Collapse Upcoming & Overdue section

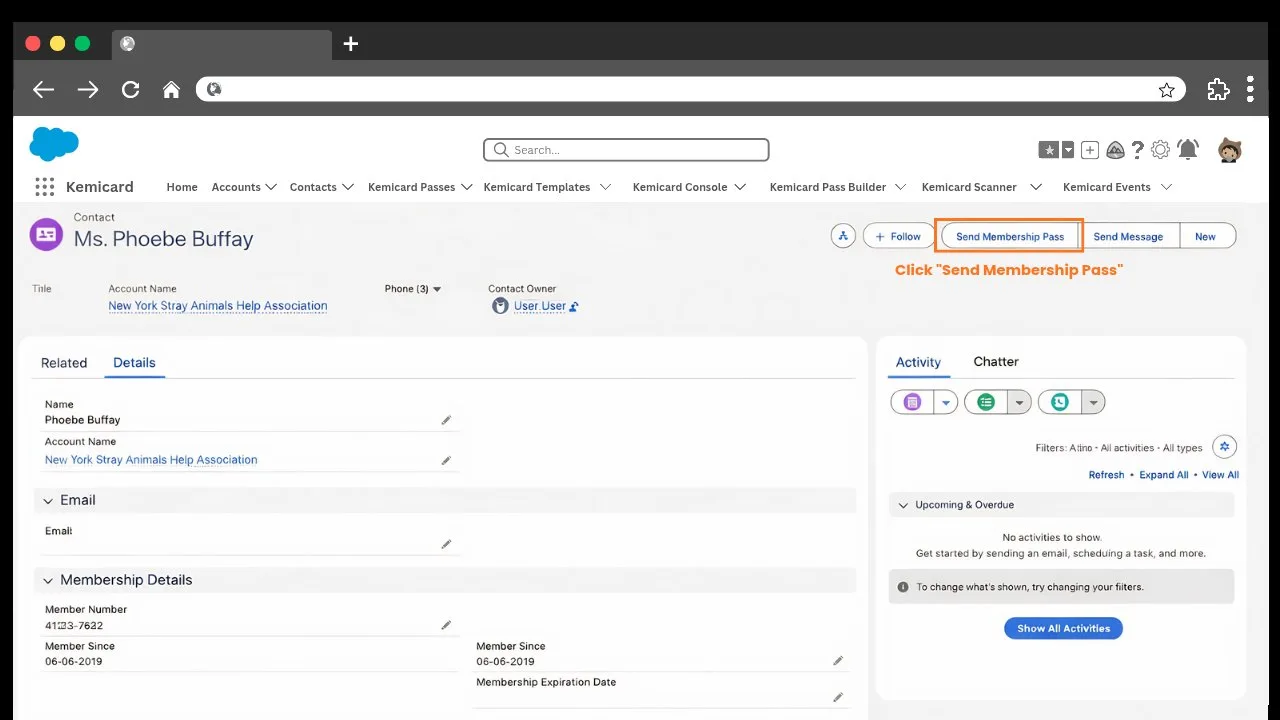coord(903,505)
